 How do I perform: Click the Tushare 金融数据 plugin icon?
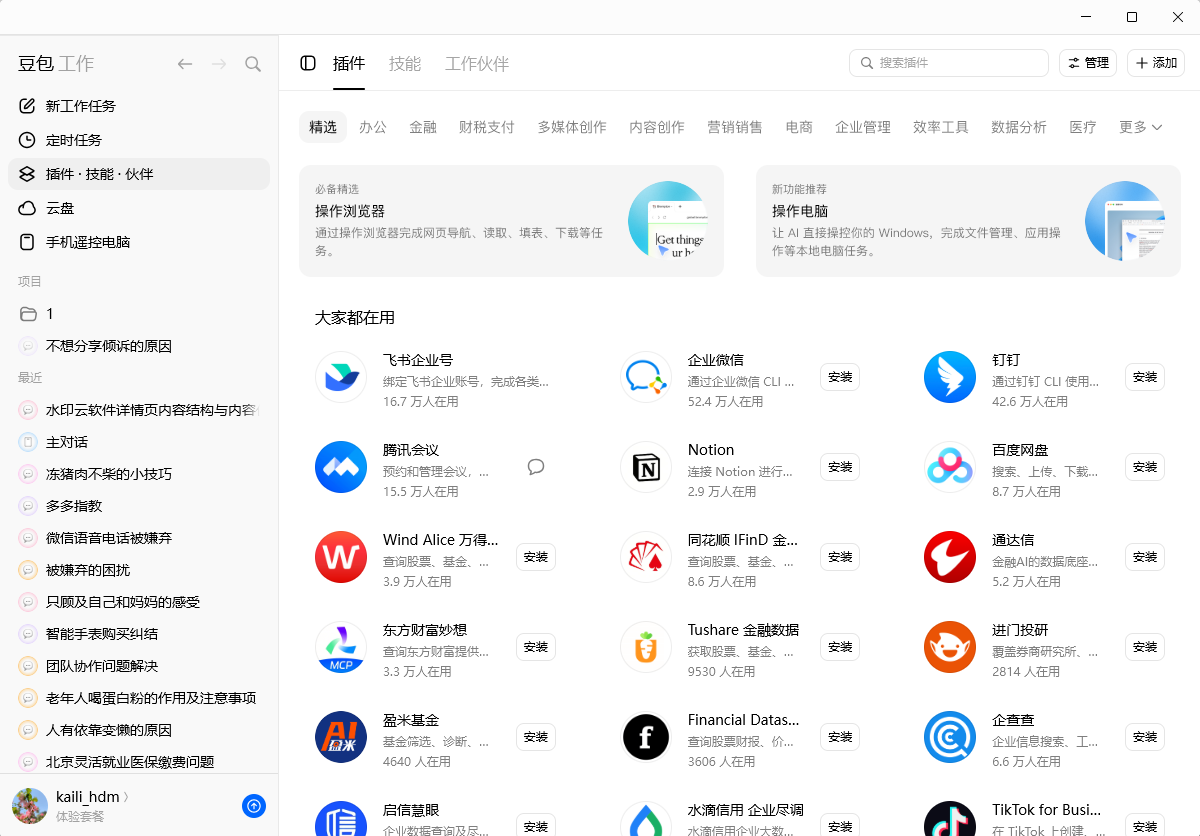click(x=646, y=647)
